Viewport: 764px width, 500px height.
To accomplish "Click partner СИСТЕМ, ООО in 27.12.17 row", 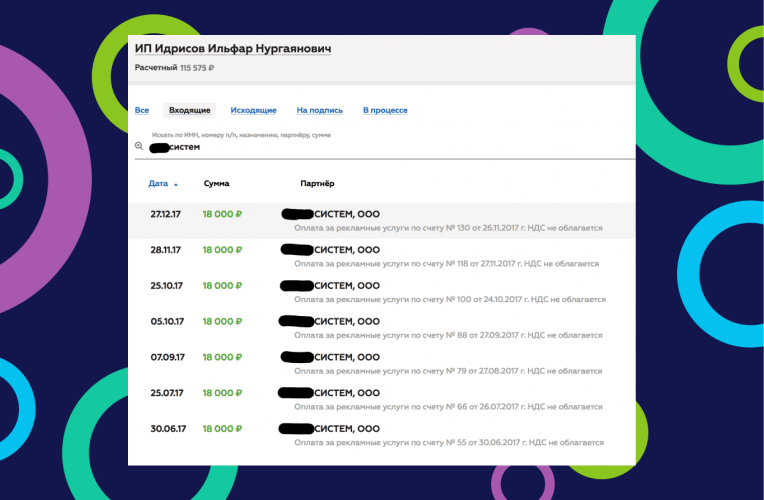I will click(347, 214).
